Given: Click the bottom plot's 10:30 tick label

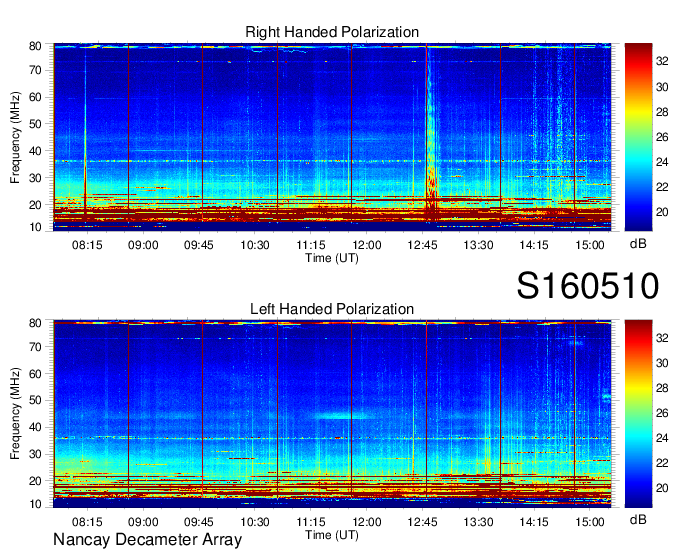Looking at the screenshot, I should coord(255,522).
